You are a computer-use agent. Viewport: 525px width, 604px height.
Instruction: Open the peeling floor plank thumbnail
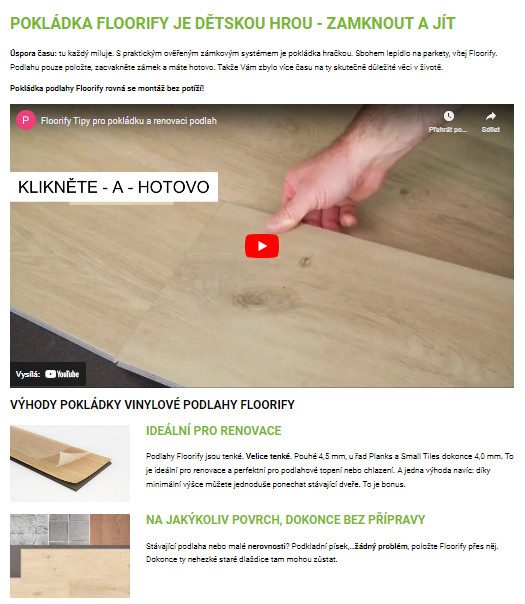point(70,463)
